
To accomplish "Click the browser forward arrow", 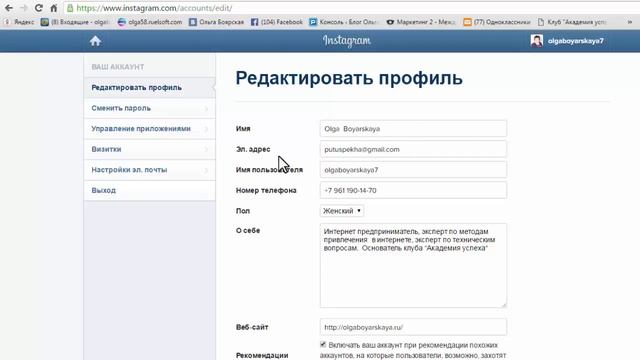I will point(24,8).
